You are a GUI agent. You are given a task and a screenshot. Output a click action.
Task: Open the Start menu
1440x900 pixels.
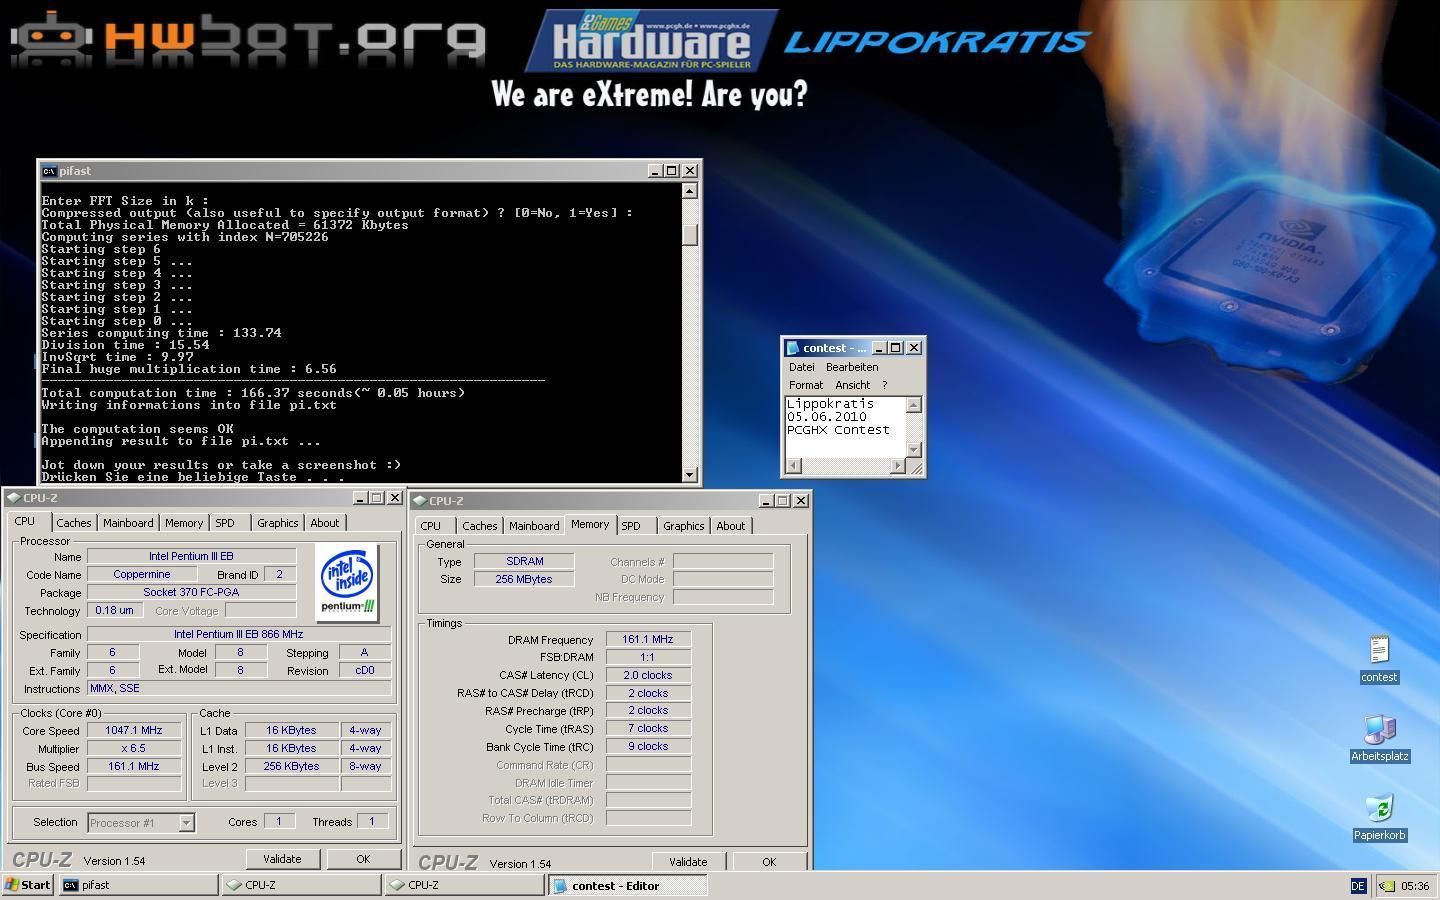pos(28,885)
